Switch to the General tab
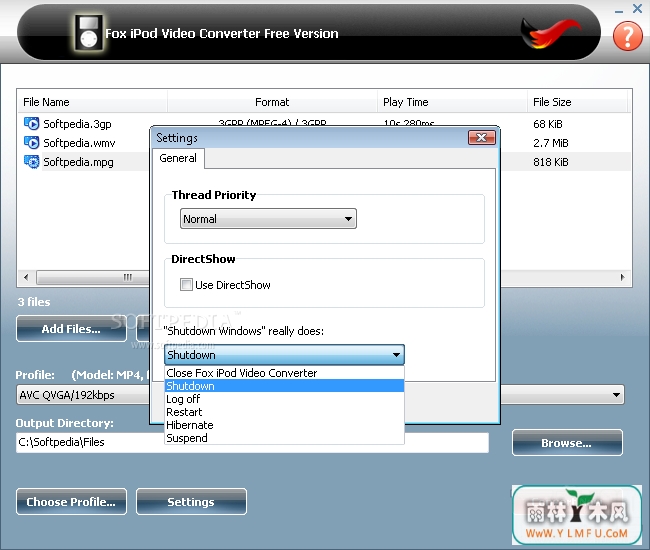This screenshot has width=650, height=550. [178, 158]
